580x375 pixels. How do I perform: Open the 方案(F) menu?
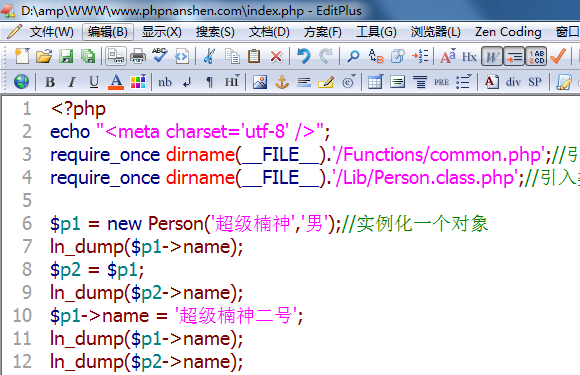[323, 32]
